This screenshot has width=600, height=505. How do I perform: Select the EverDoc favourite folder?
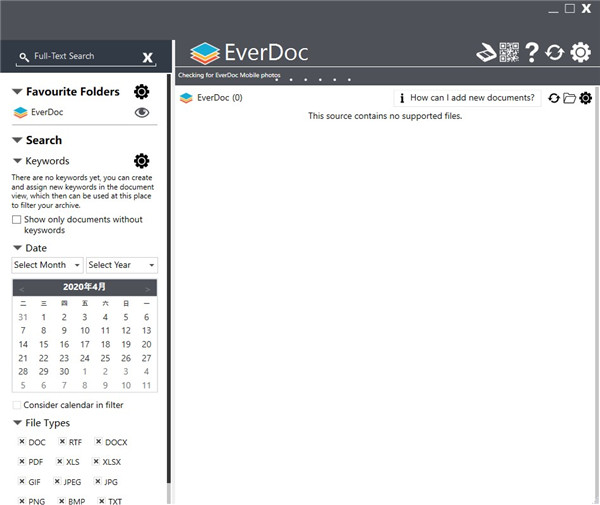point(47,112)
